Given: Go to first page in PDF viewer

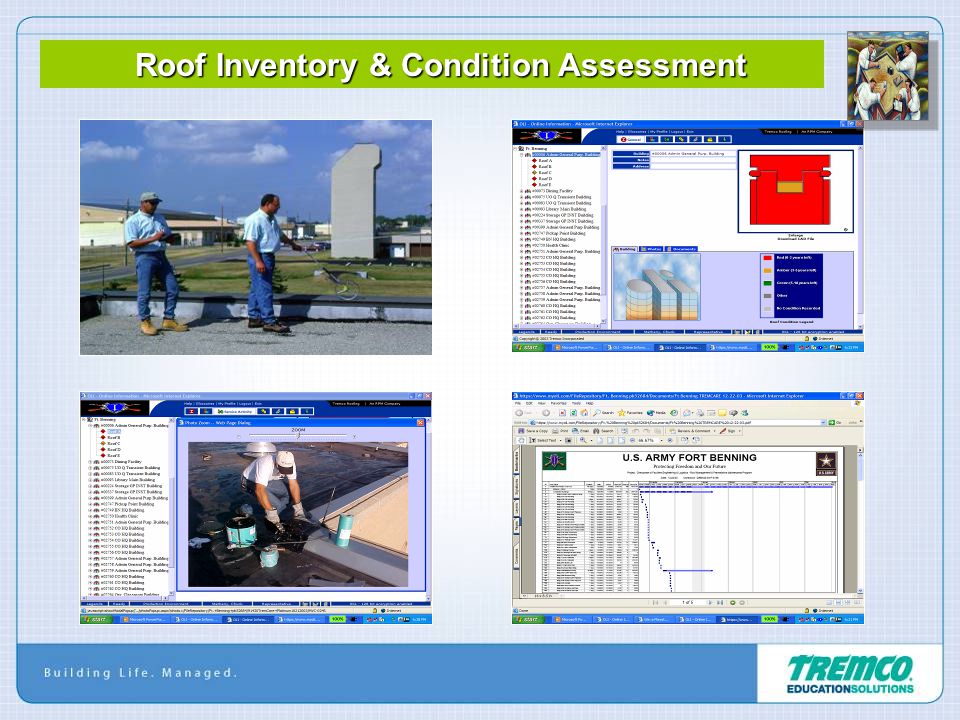Looking at the screenshot, I should tap(654, 603).
